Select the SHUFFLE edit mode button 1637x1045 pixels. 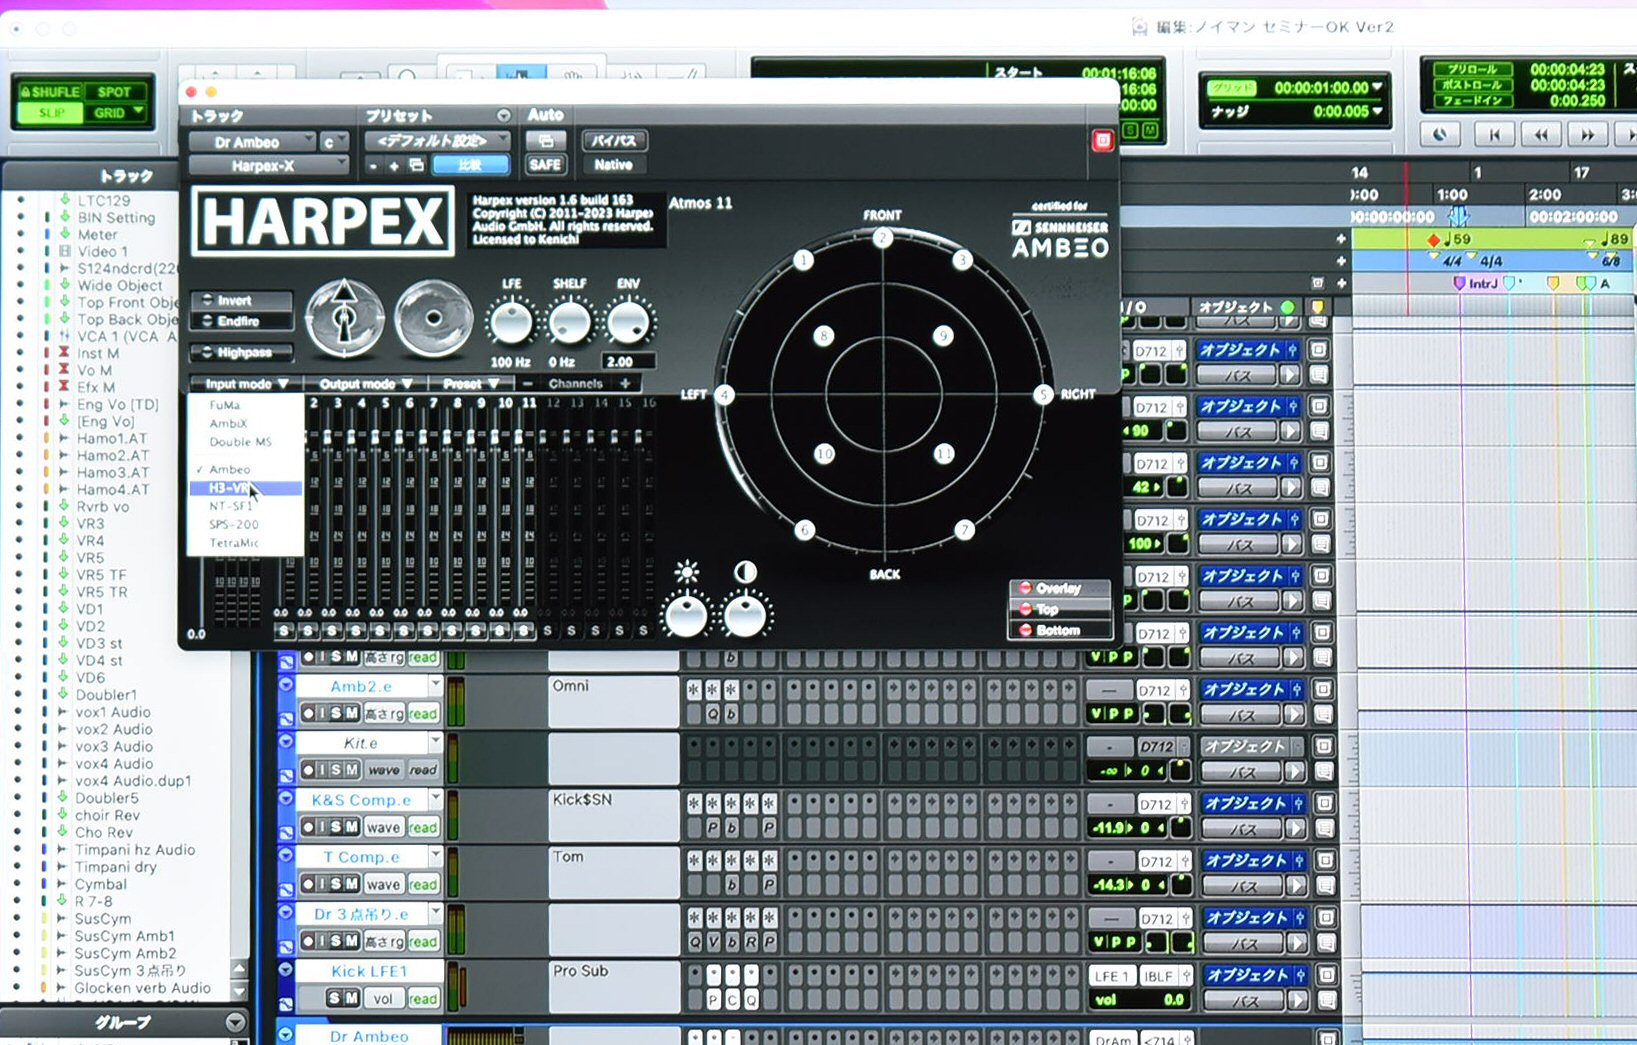tap(50, 91)
